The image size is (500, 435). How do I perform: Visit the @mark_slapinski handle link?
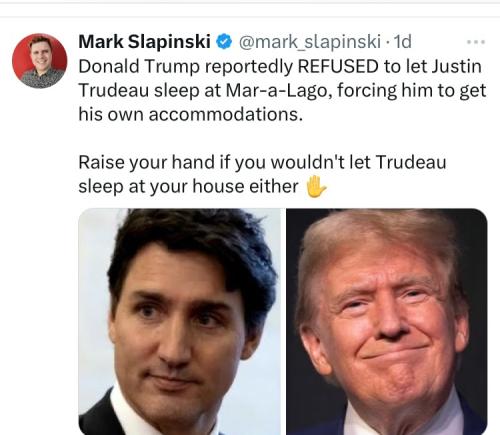pyautogui.click(x=310, y=42)
